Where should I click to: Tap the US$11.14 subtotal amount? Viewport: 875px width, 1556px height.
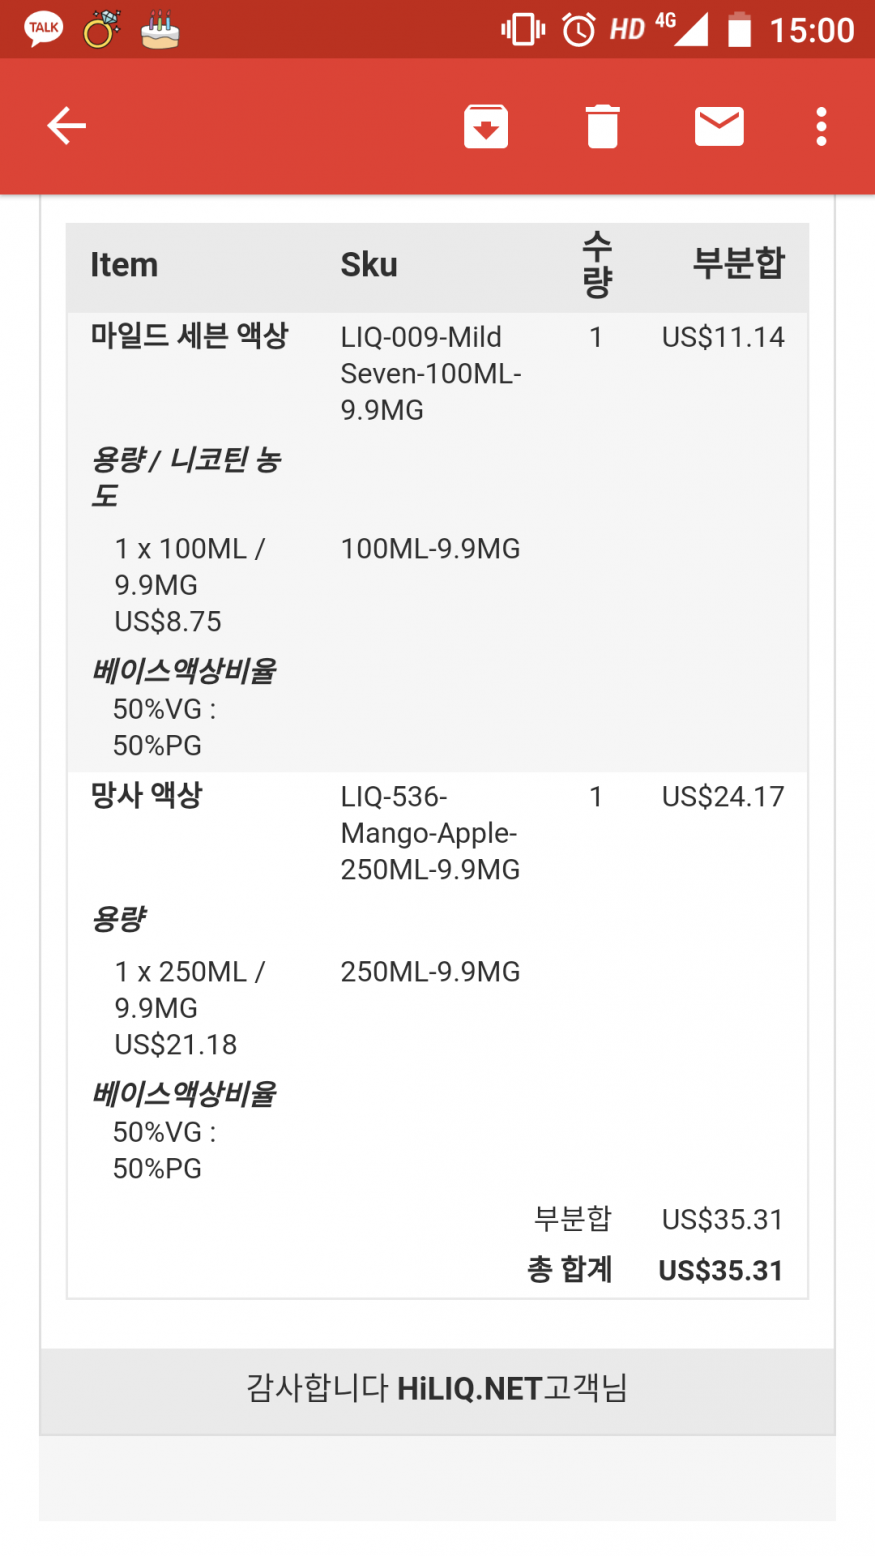tap(722, 337)
